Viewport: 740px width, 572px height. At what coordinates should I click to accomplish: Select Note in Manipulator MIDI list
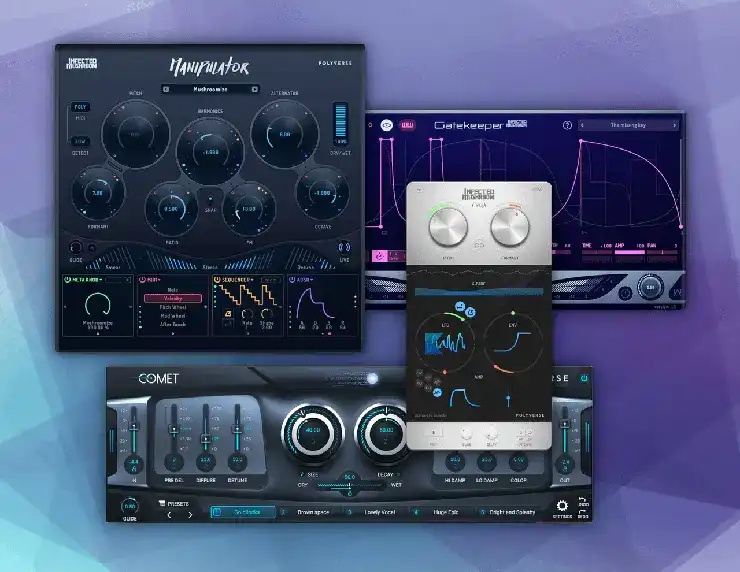(173, 290)
